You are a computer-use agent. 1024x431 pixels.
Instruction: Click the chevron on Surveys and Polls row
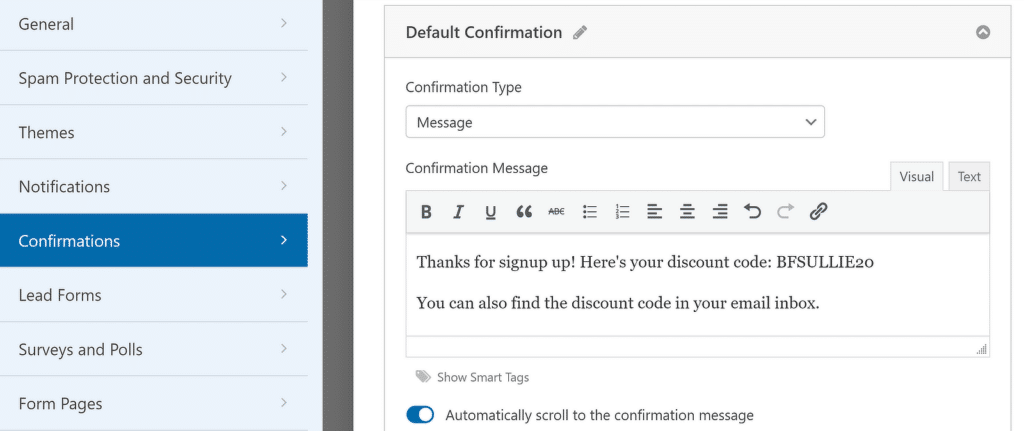(x=283, y=348)
